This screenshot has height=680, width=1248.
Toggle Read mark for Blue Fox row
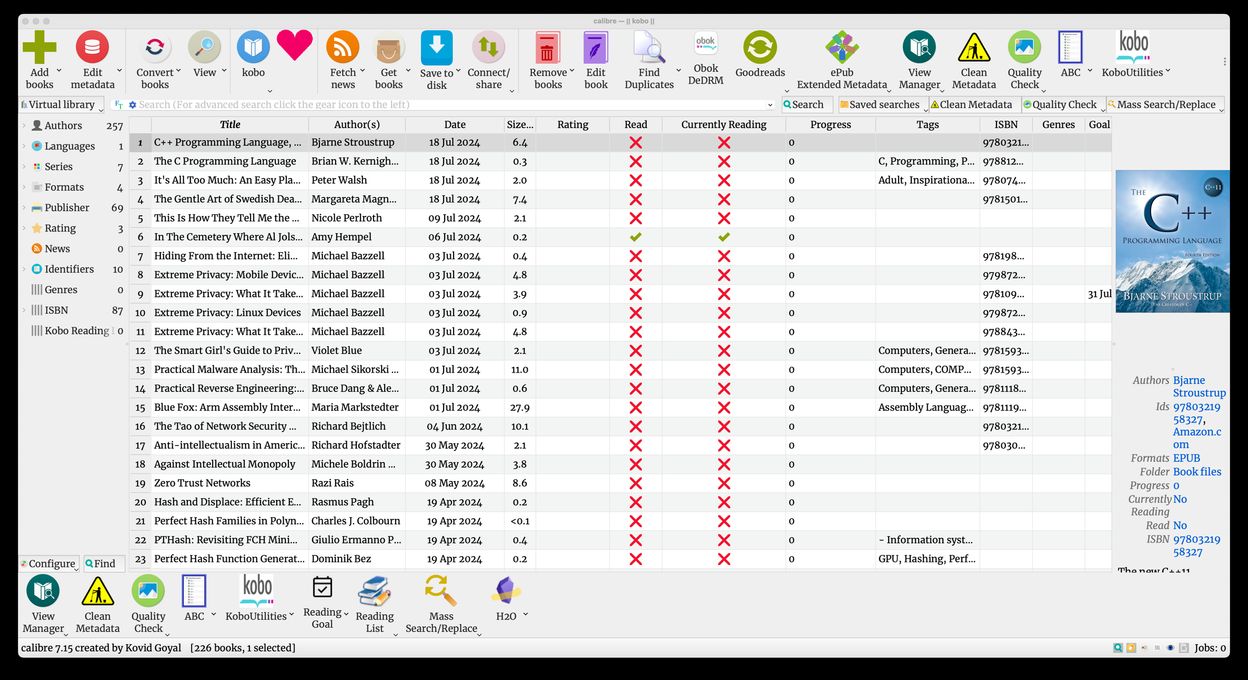635,407
